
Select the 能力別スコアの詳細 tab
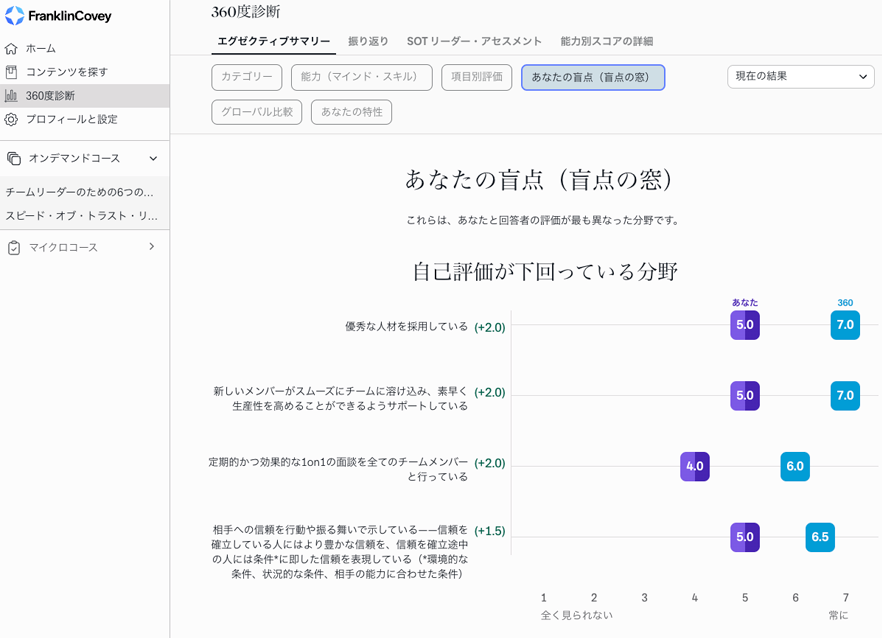point(606,41)
